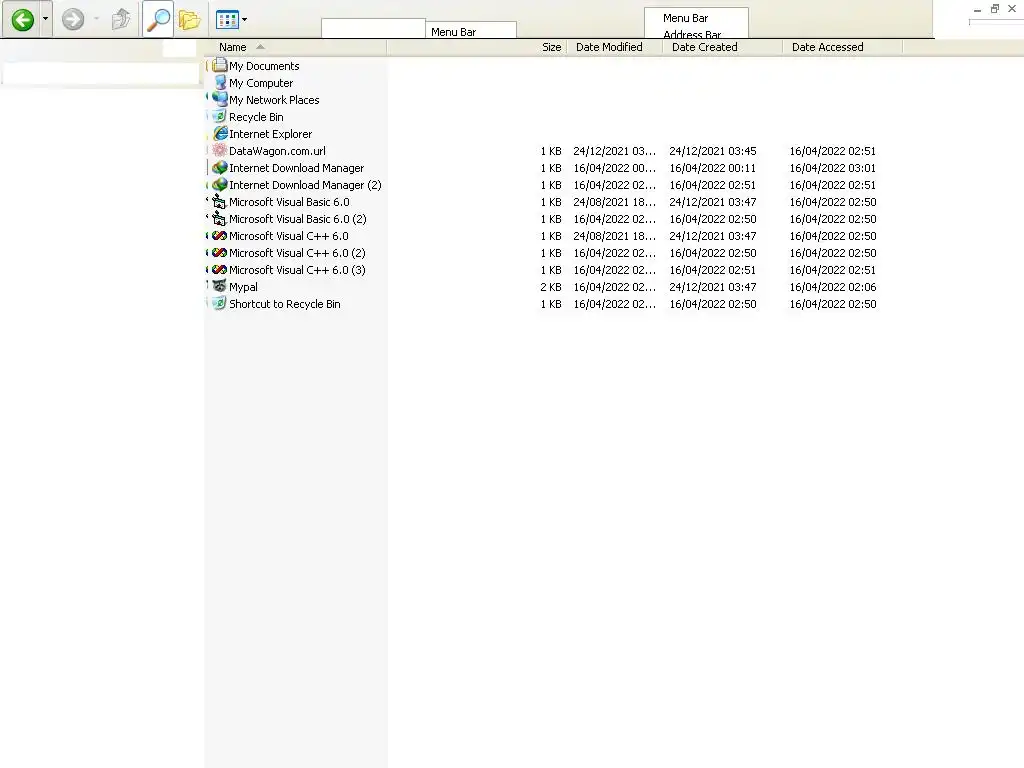Click the 'Shortcut to Recycle Bin' name text
The image size is (1024, 768).
point(285,304)
